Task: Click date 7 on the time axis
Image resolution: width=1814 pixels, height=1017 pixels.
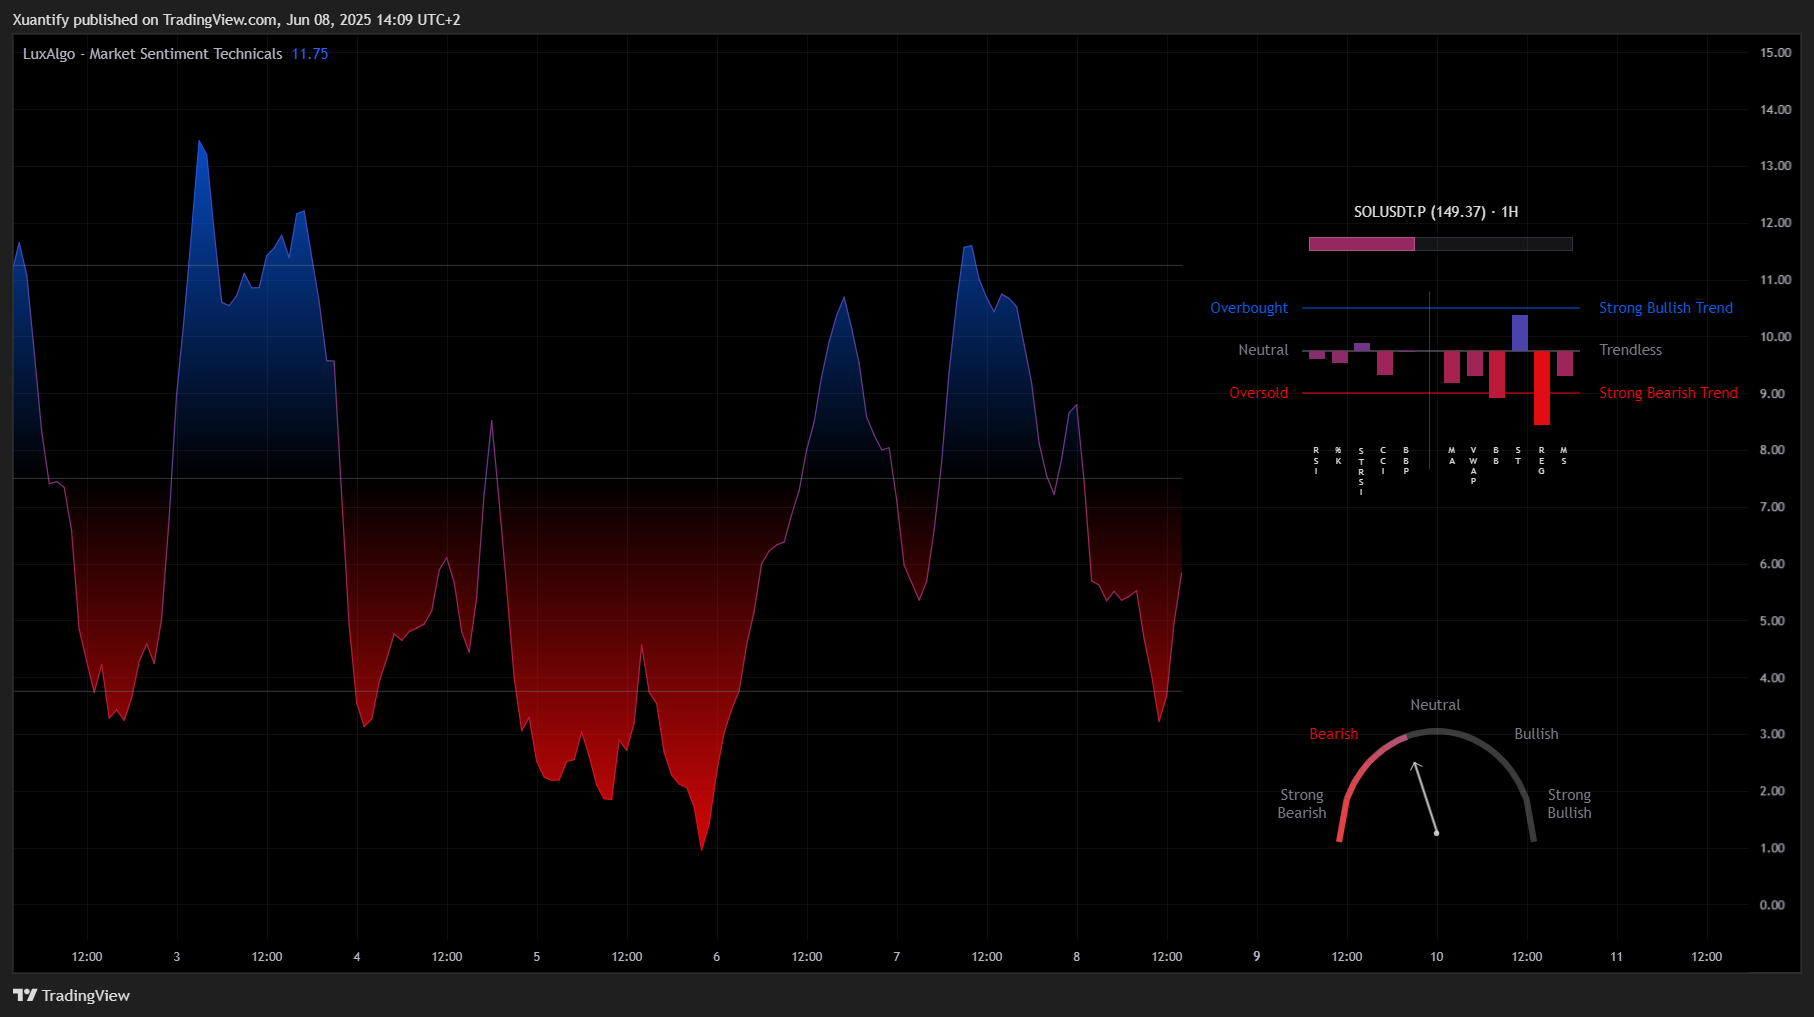Action: (x=897, y=957)
